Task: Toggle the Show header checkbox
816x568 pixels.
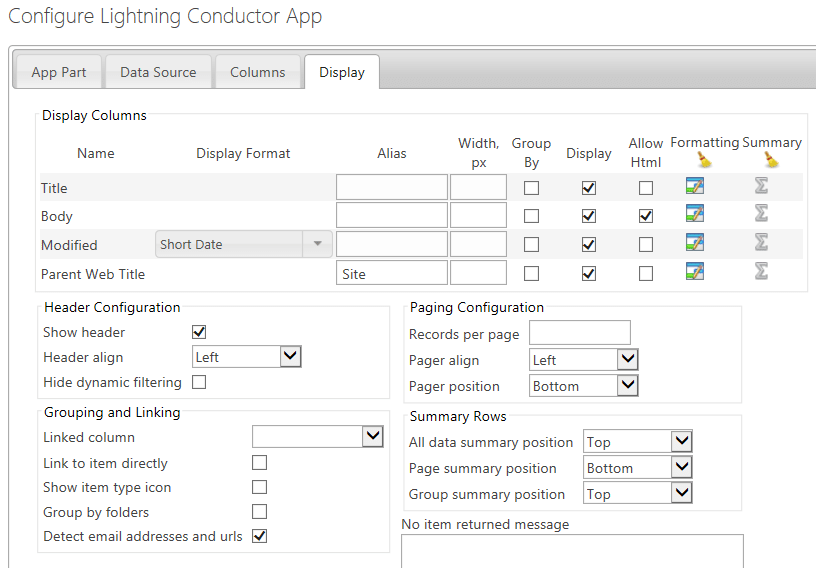Action: (199, 332)
